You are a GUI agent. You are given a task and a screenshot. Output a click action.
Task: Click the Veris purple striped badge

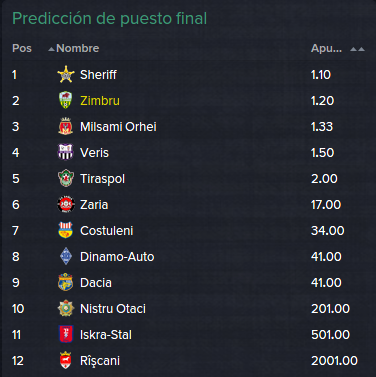(66, 152)
